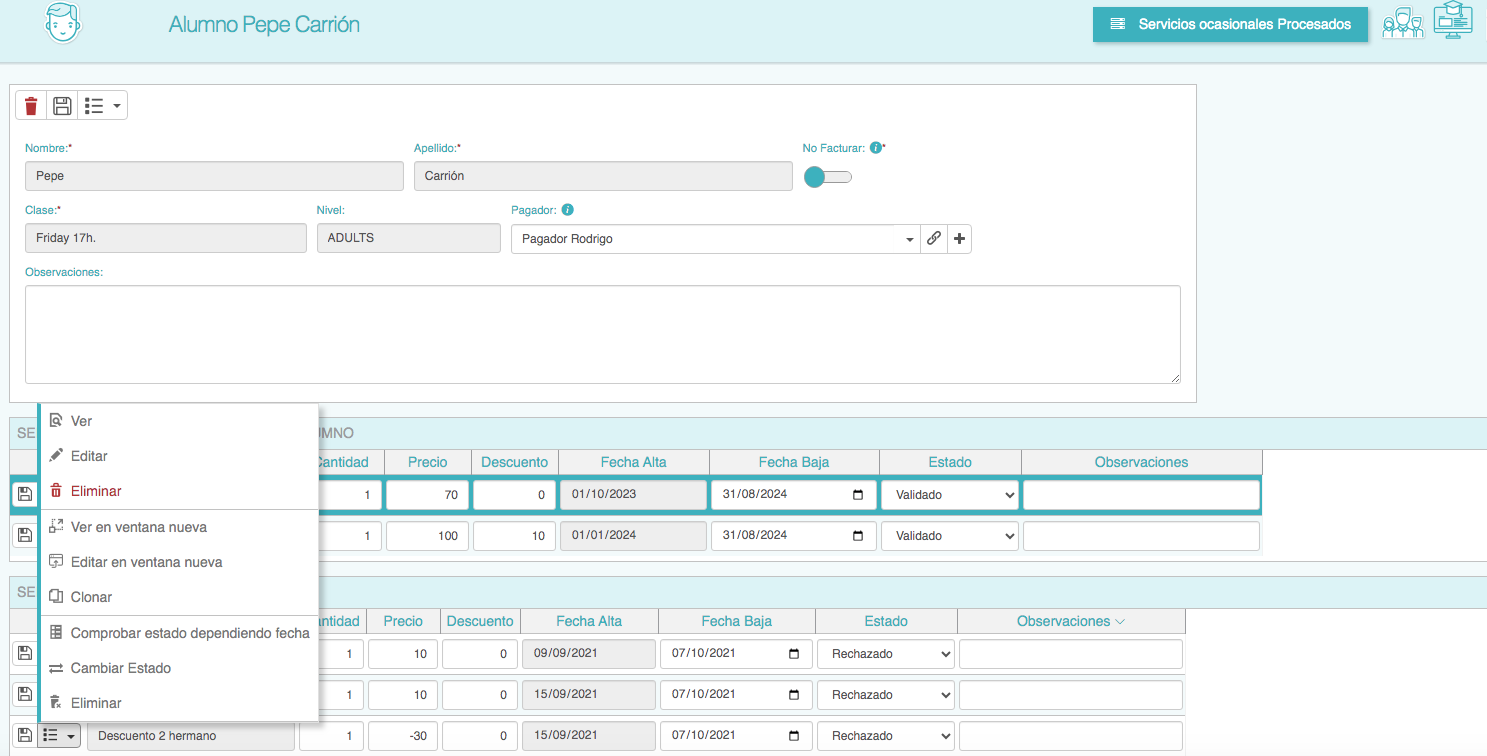The image size is (1487, 756).
Task: Open the Estado dropdown for the price 70 row
Action: [949, 495]
